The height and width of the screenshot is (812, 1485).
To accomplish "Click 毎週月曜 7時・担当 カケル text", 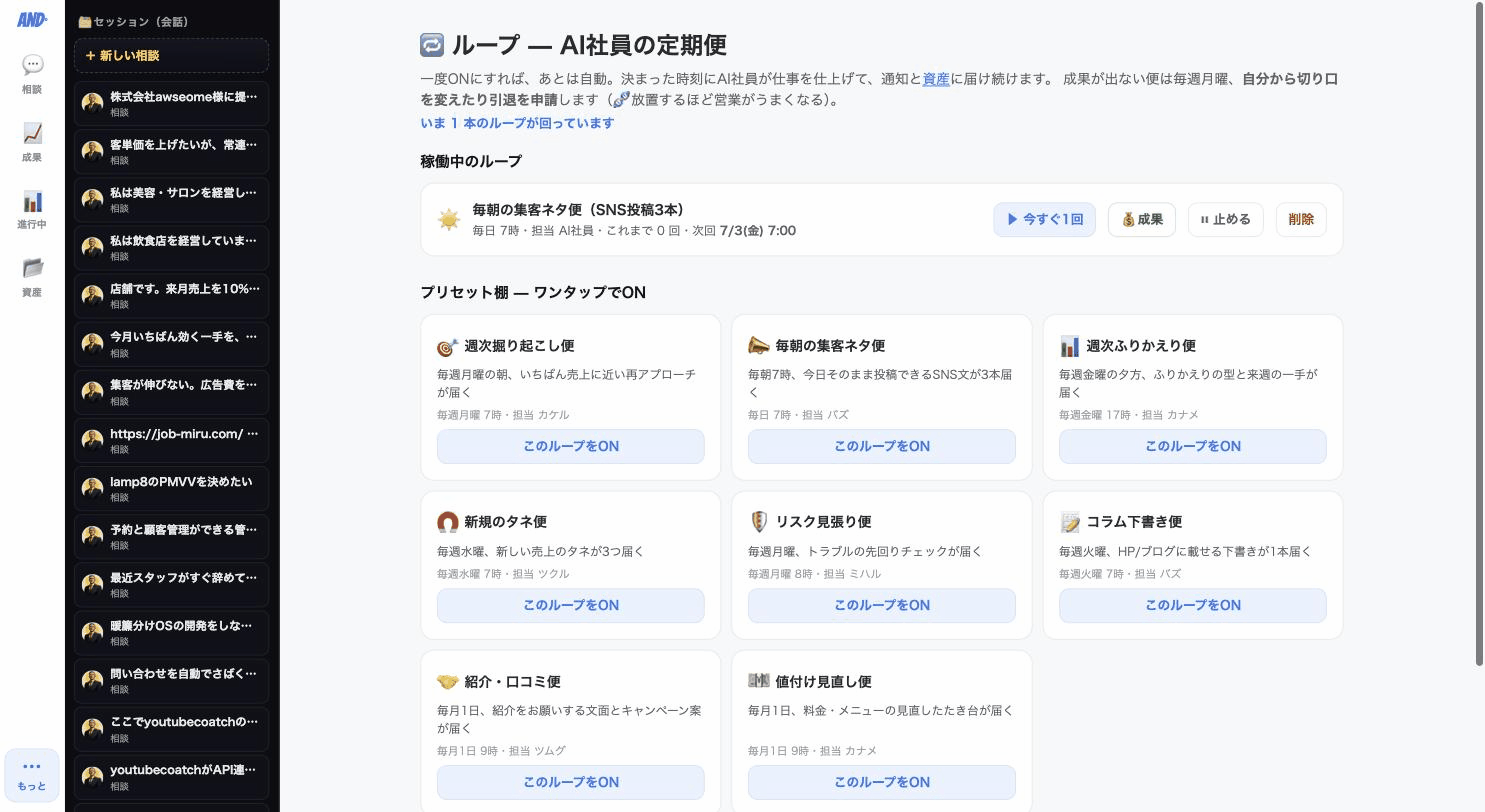I will click(503, 415).
